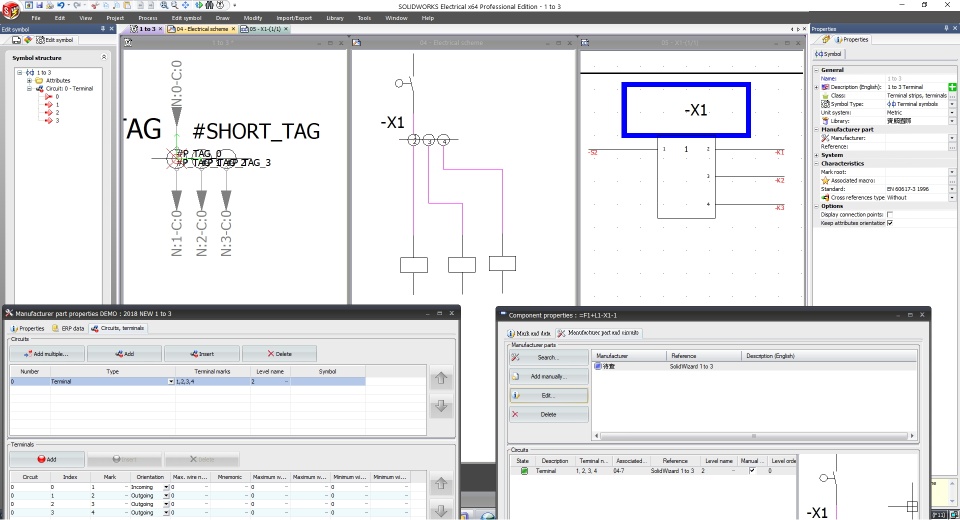Click the move-down arrow beside the Circuits table
960x520 pixels.
[441, 406]
